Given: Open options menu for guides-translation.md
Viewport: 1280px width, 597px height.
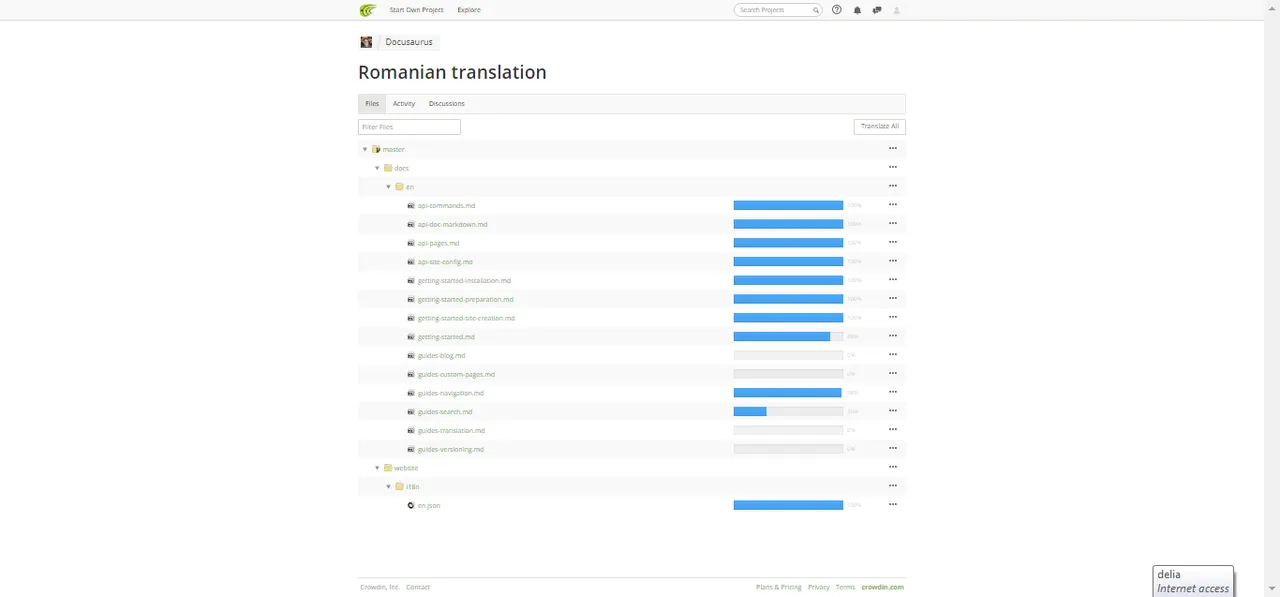Looking at the screenshot, I should pos(893,429).
